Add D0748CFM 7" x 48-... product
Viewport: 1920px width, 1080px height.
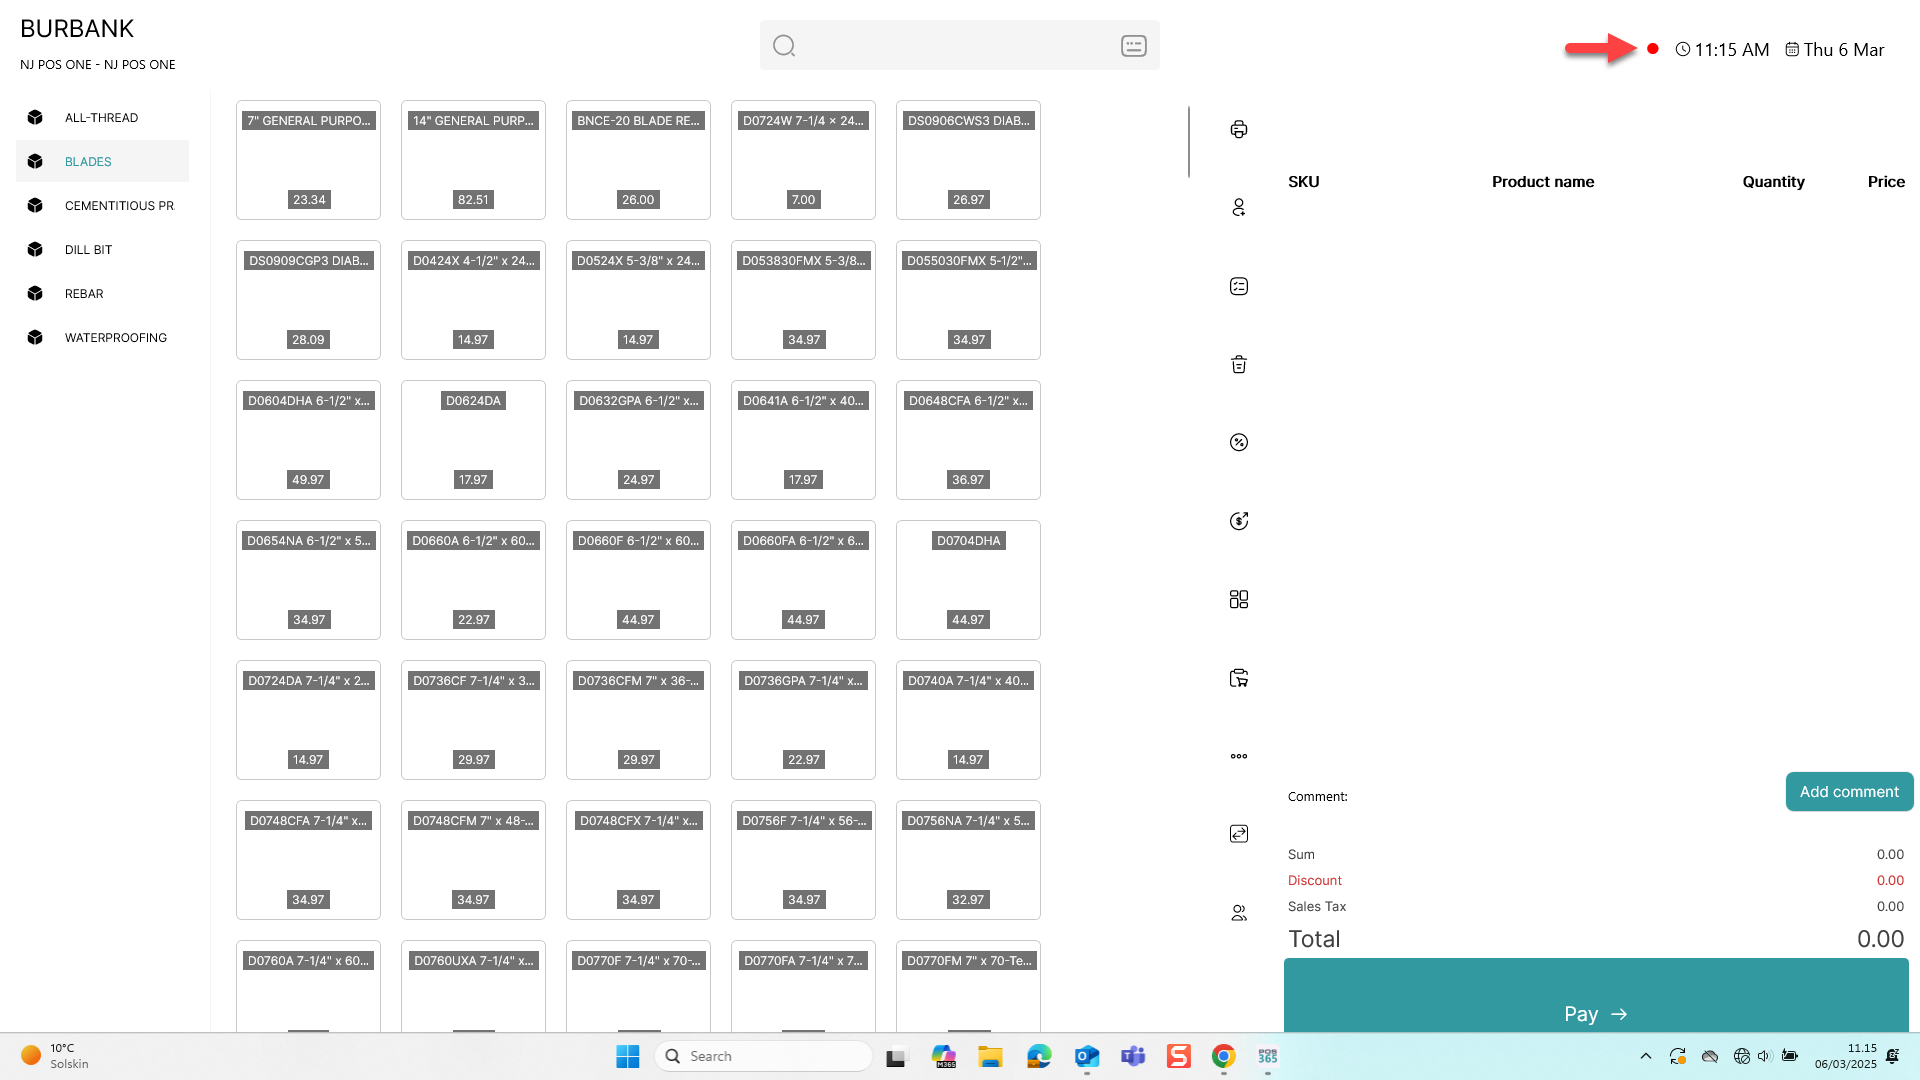[x=473, y=860]
